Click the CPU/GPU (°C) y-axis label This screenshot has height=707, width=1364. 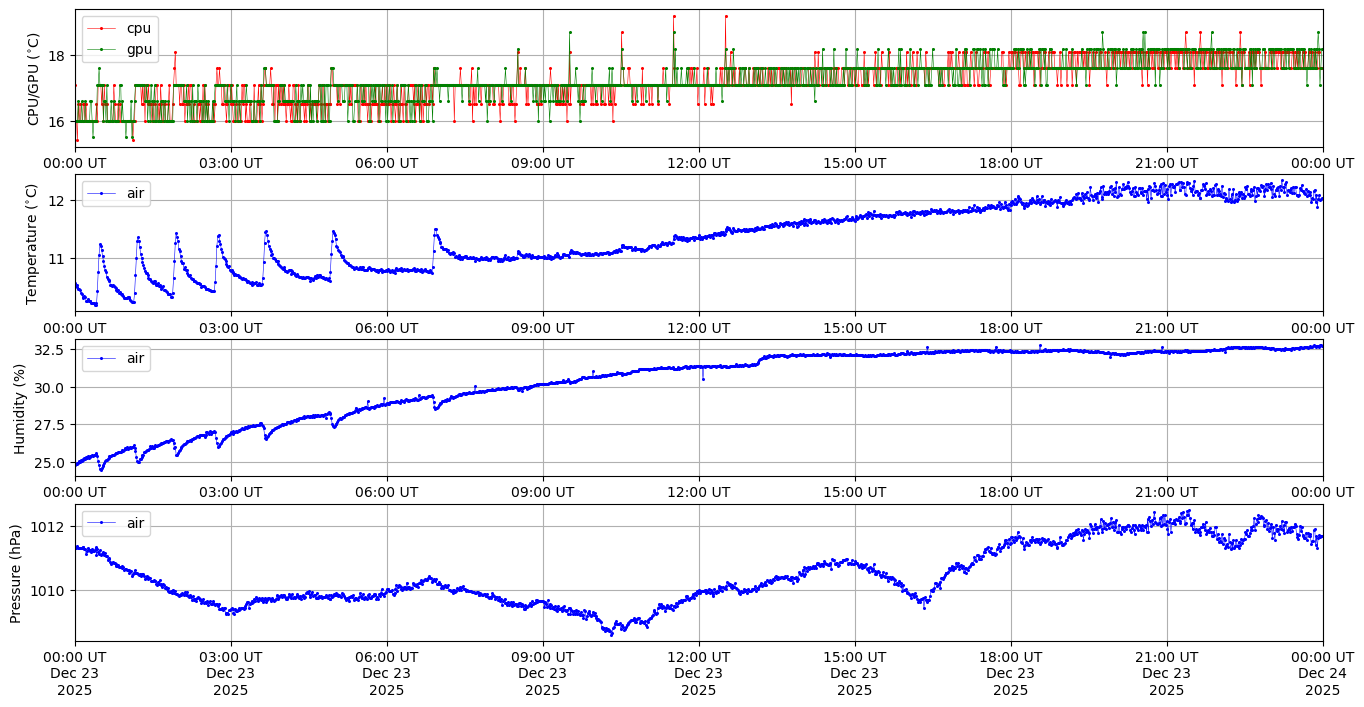[33, 79]
